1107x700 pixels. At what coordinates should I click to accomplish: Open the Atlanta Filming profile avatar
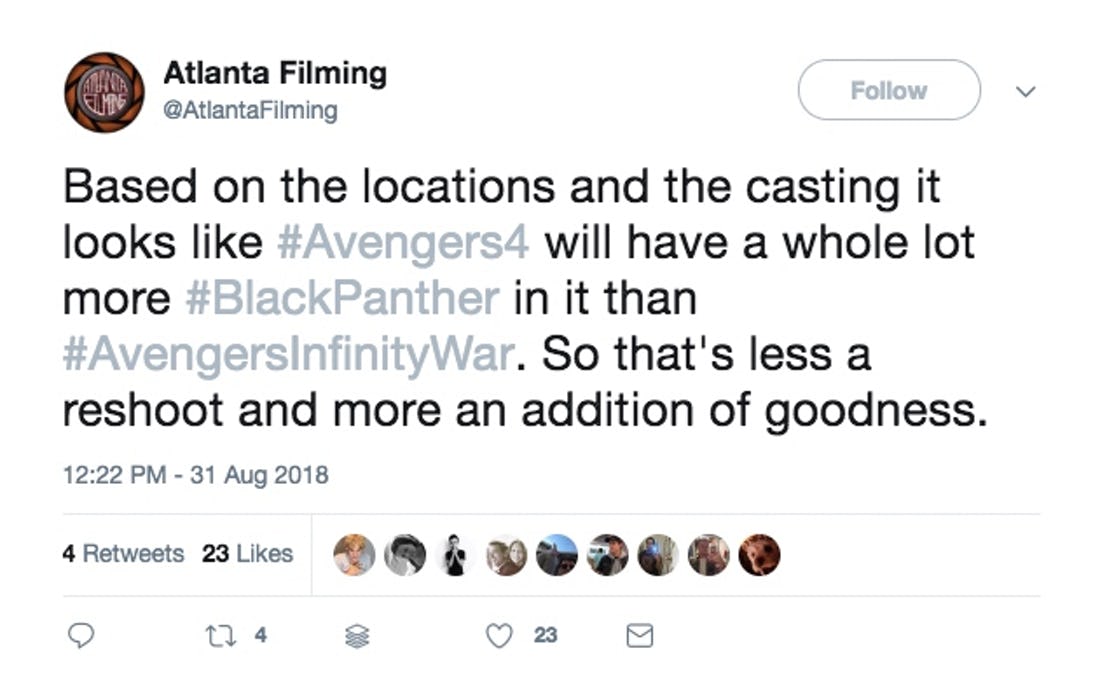point(104,93)
